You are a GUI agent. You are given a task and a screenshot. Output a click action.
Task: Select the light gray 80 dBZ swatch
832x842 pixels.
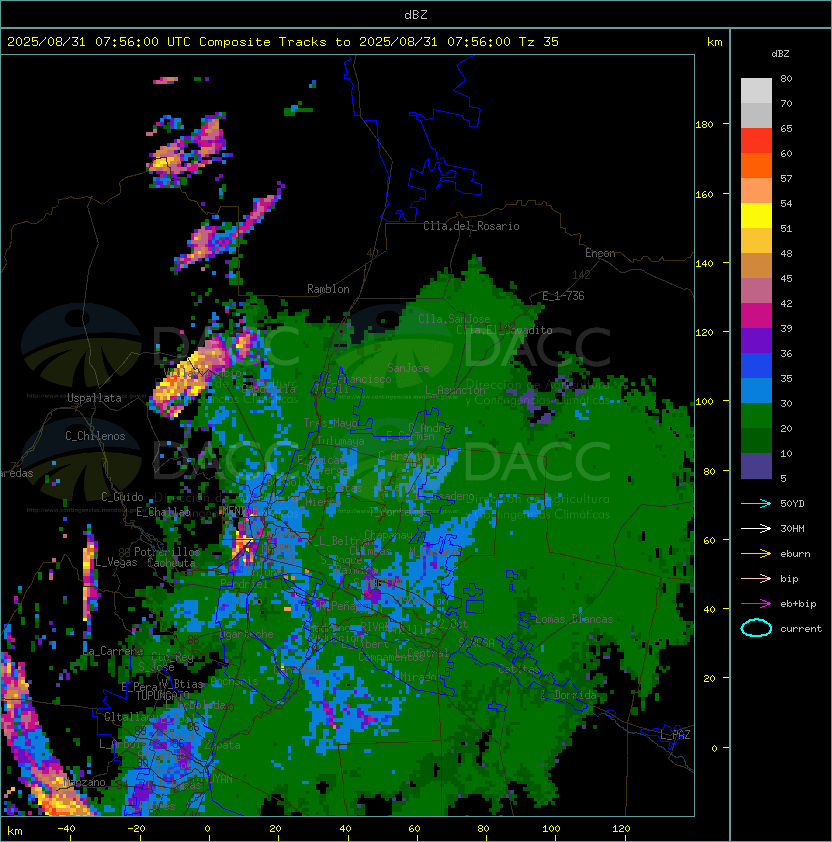756,90
